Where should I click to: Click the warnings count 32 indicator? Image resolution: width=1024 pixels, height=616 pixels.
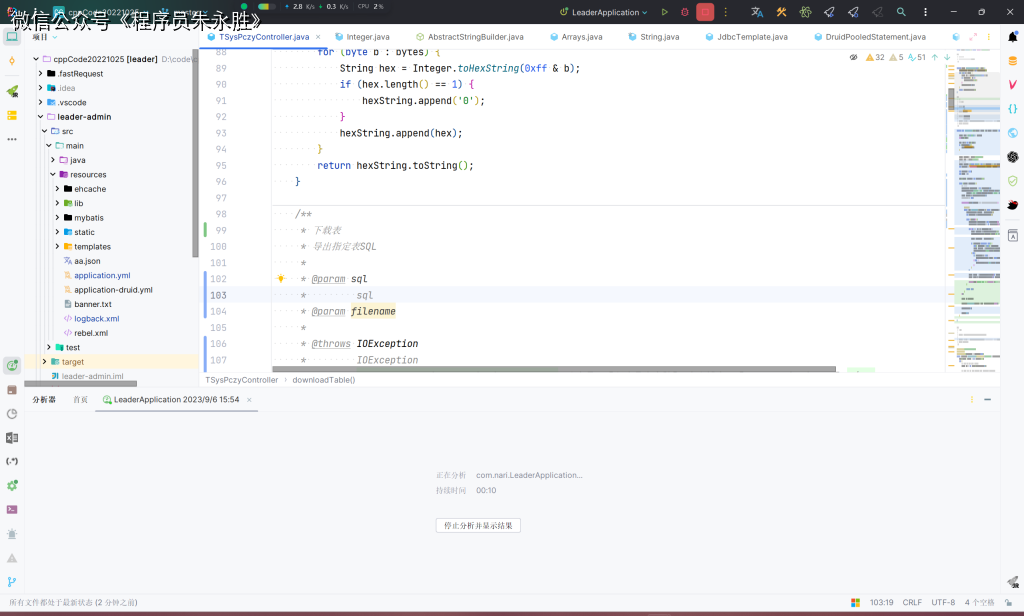click(875, 57)
